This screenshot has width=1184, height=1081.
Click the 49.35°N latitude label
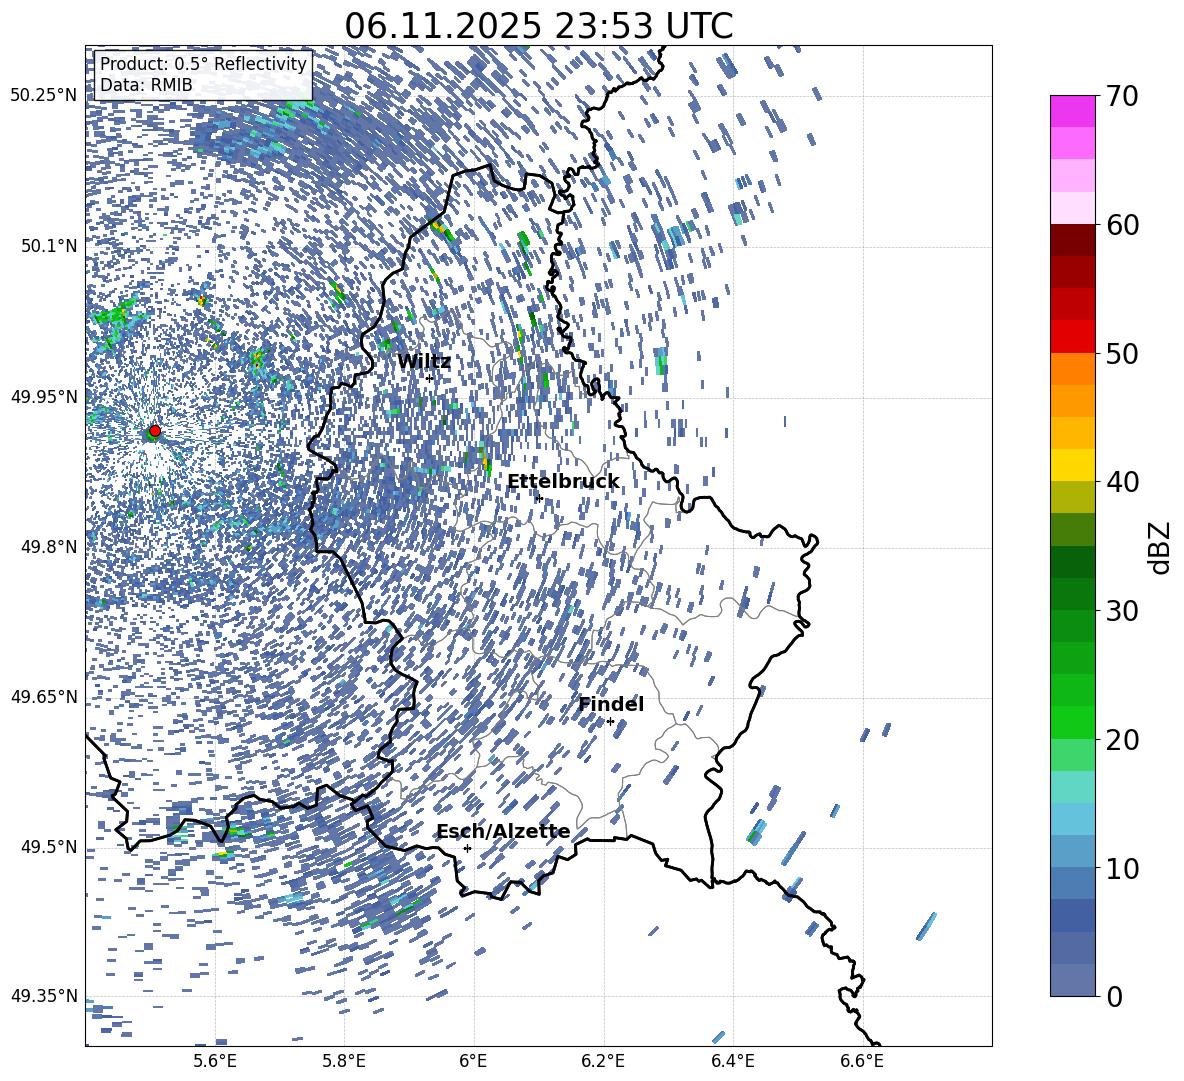click(x=44, y=996)
